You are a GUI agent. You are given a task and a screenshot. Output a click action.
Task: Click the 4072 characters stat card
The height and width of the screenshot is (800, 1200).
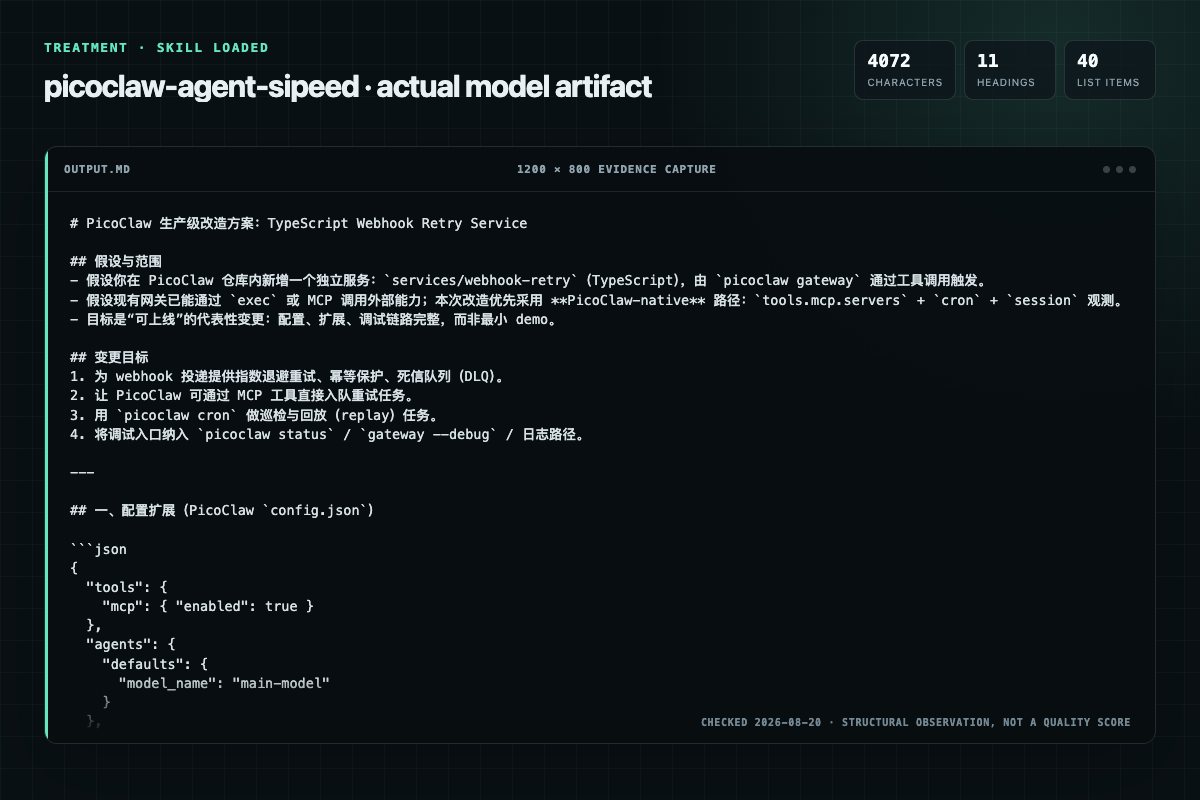904,70
